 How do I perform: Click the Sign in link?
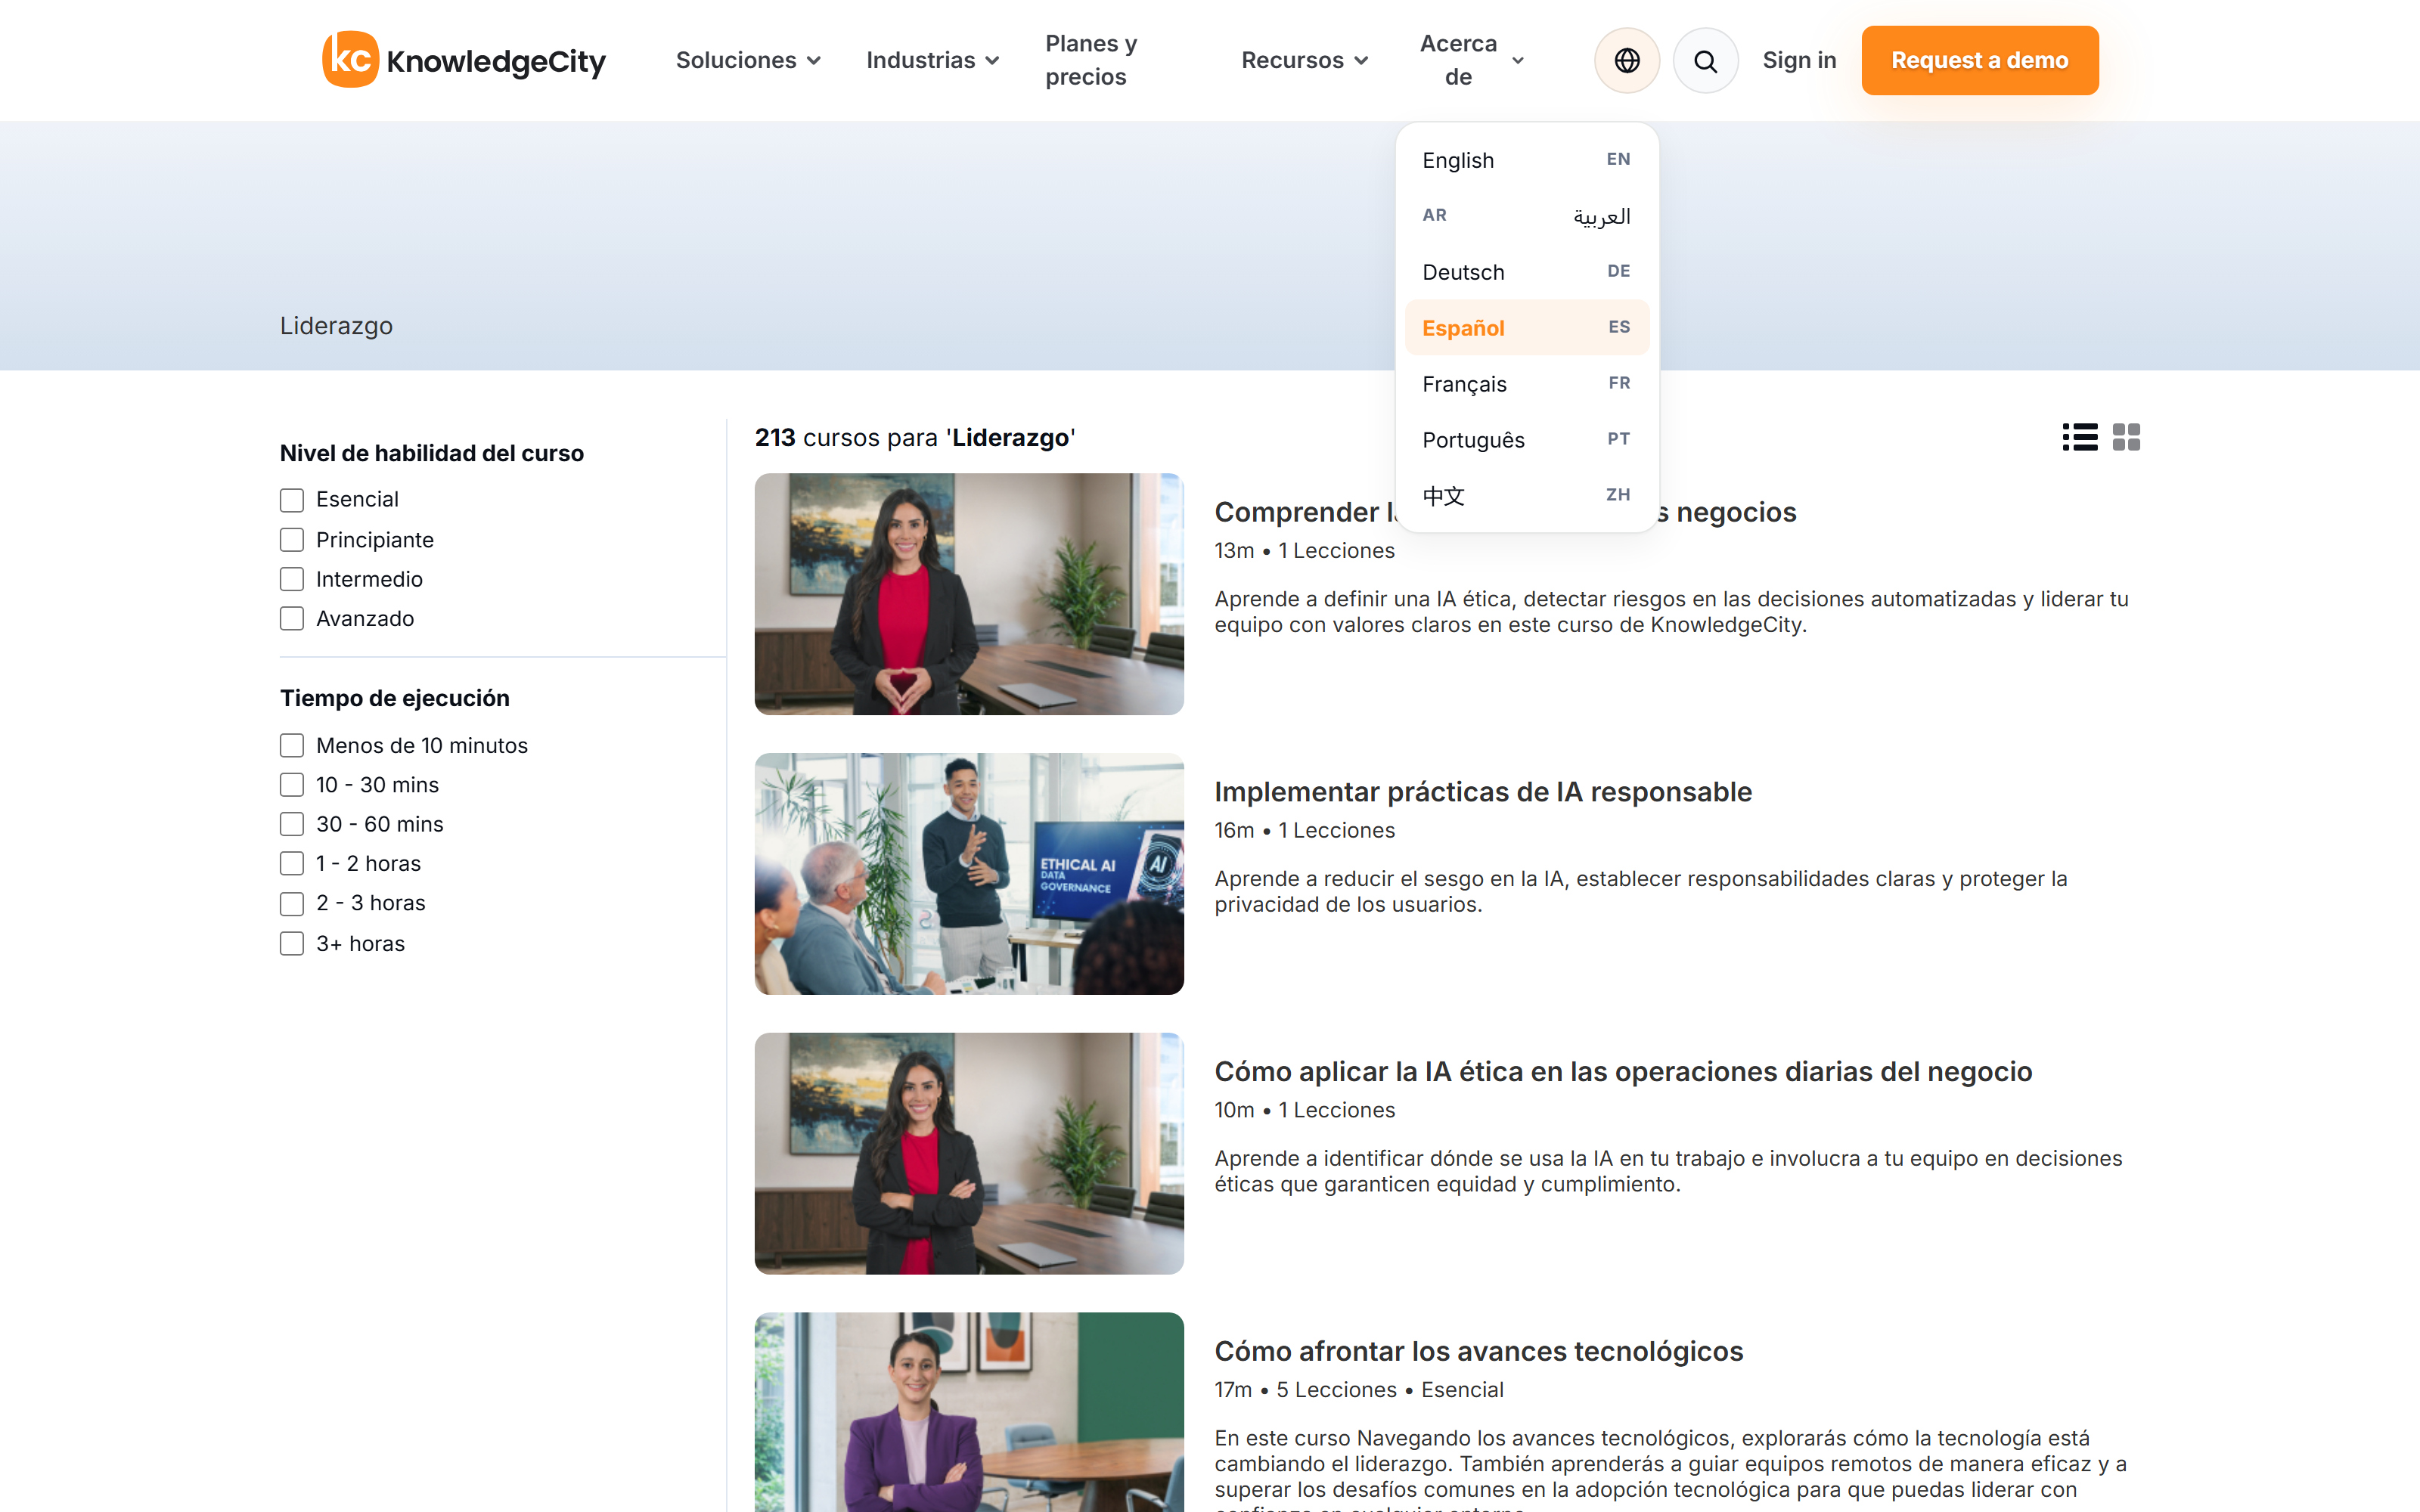(x=1799, y=60)
